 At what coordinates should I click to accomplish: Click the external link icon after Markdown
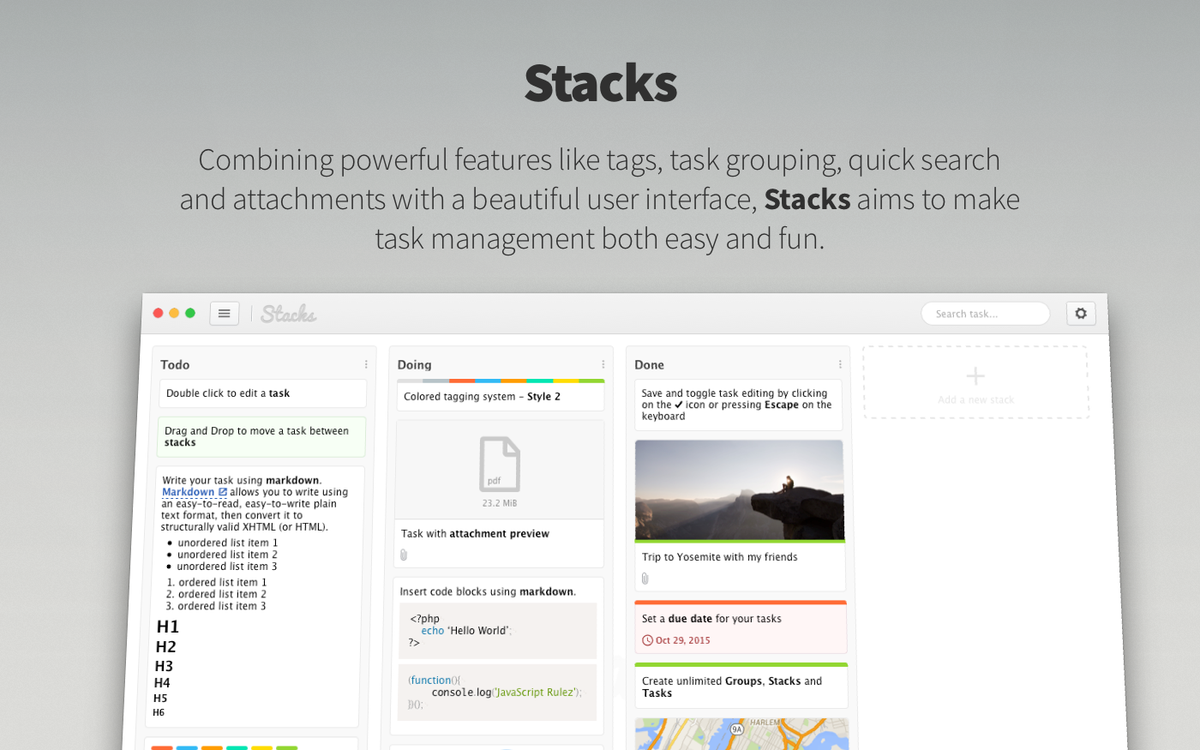tap(222, 492)
